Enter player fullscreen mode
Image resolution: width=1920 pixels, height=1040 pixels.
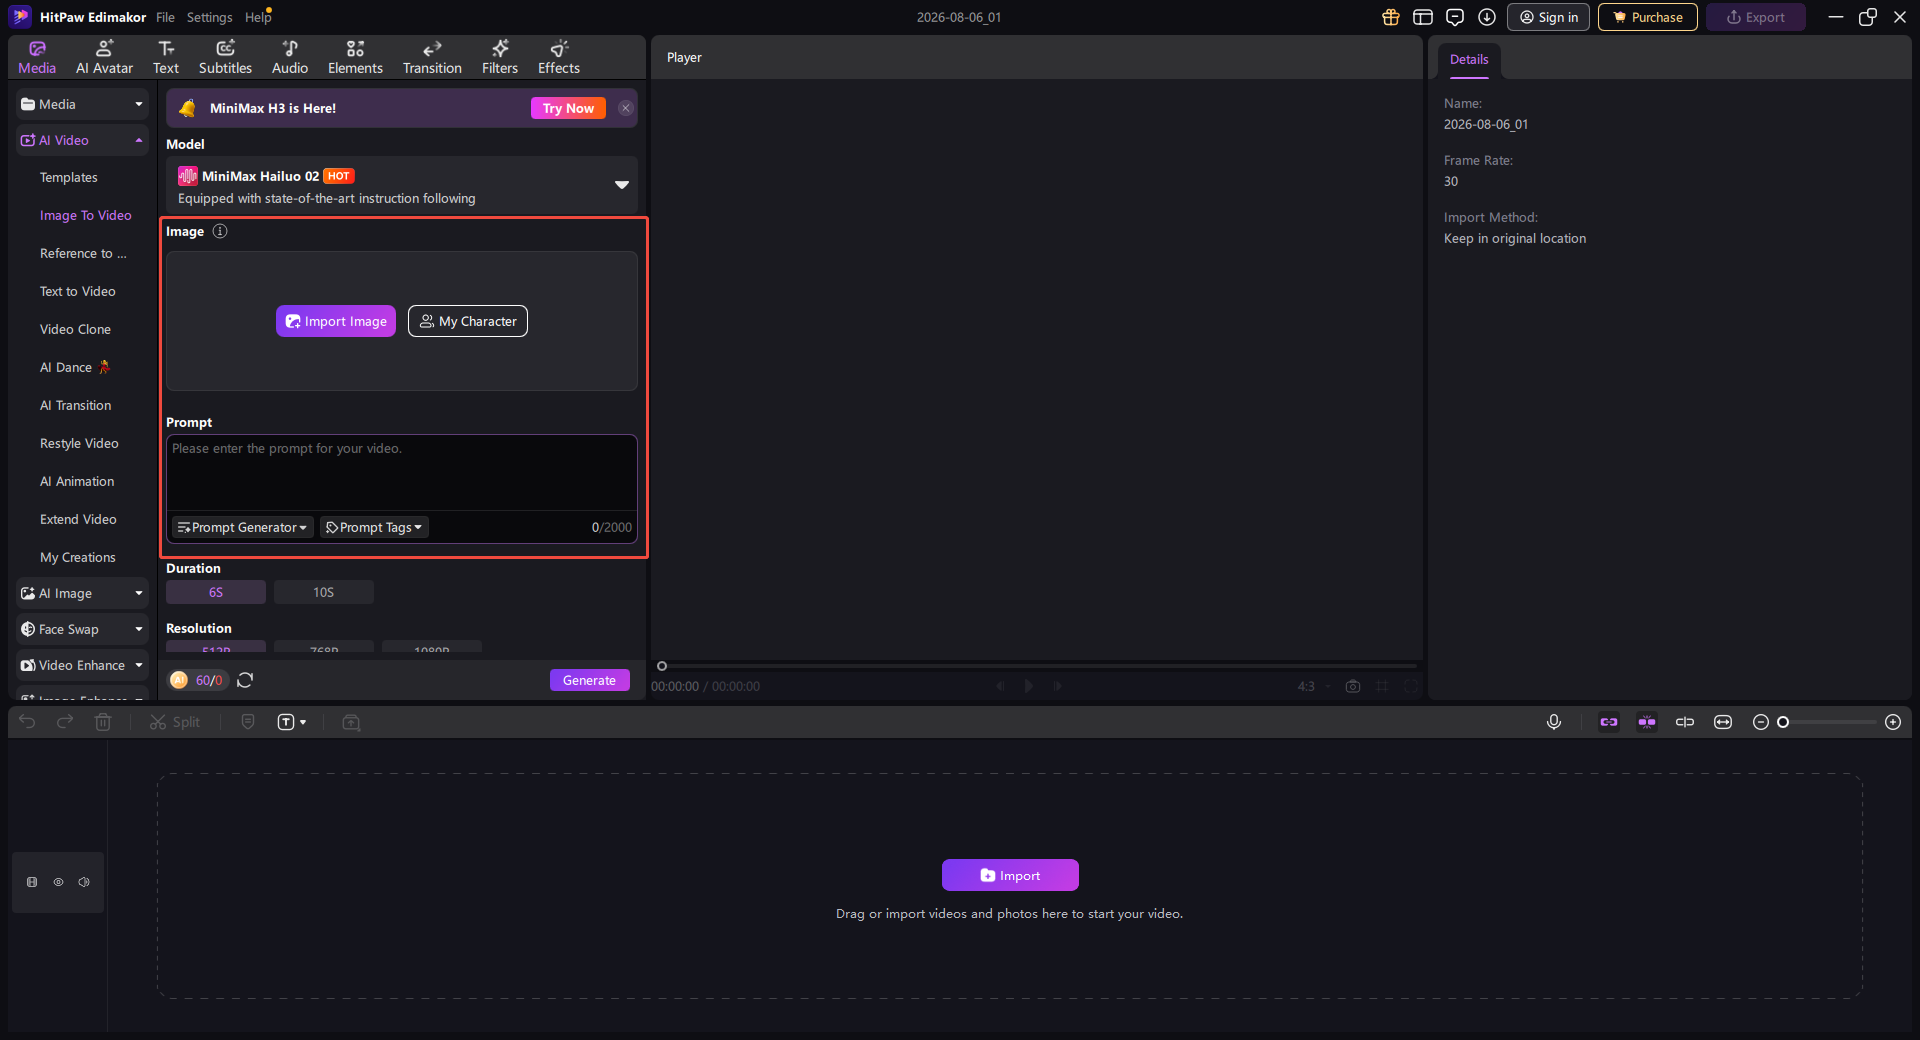(x=1411, y=686)
